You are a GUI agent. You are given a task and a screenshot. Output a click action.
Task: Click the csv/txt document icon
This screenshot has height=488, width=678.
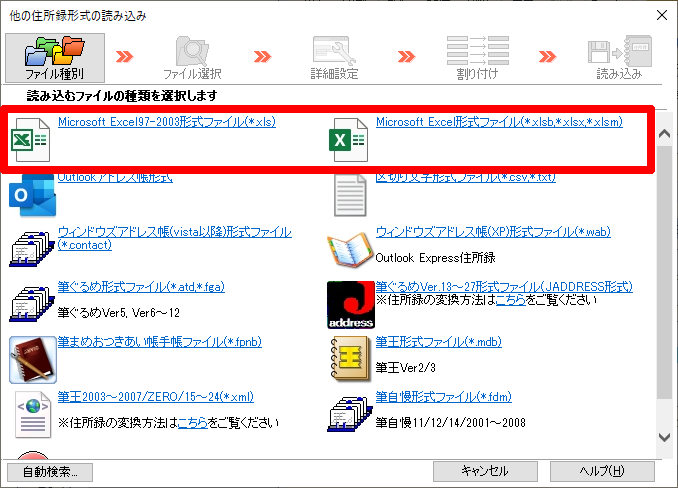click(350, 195)
